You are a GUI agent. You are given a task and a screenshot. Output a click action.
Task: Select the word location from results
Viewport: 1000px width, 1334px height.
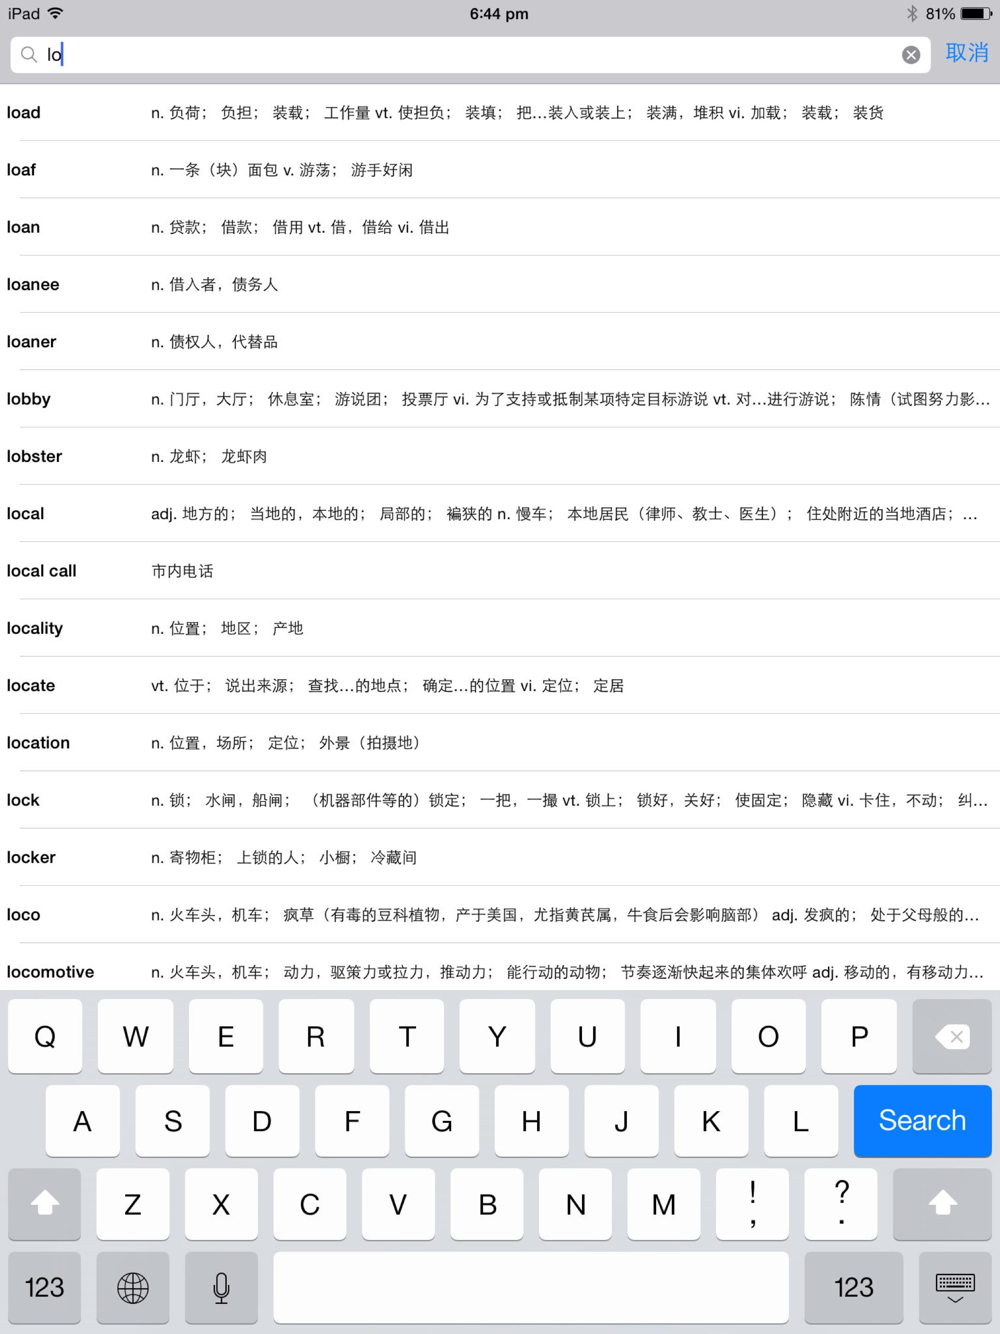tap(500, 743)
